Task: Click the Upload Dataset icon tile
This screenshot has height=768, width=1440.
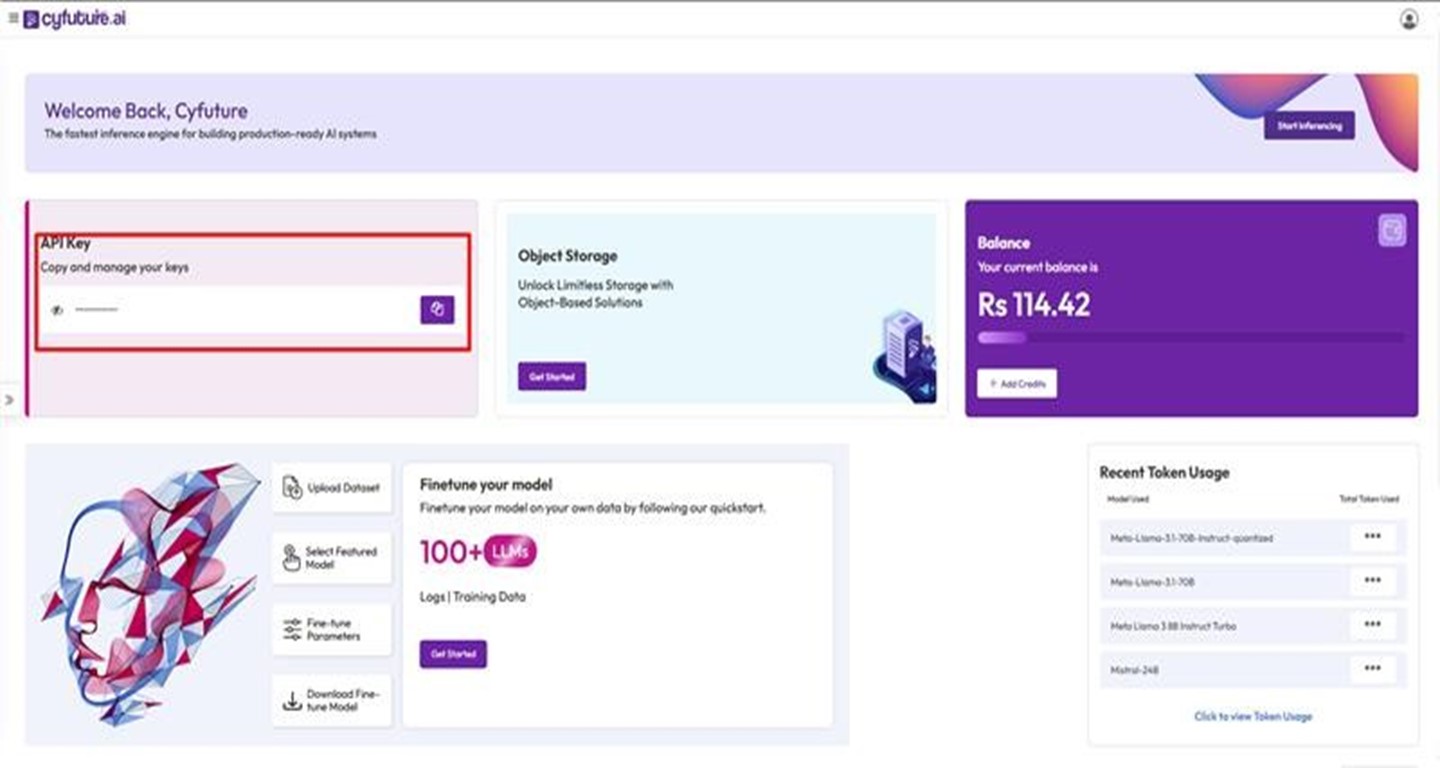Action: coord(331,488)
